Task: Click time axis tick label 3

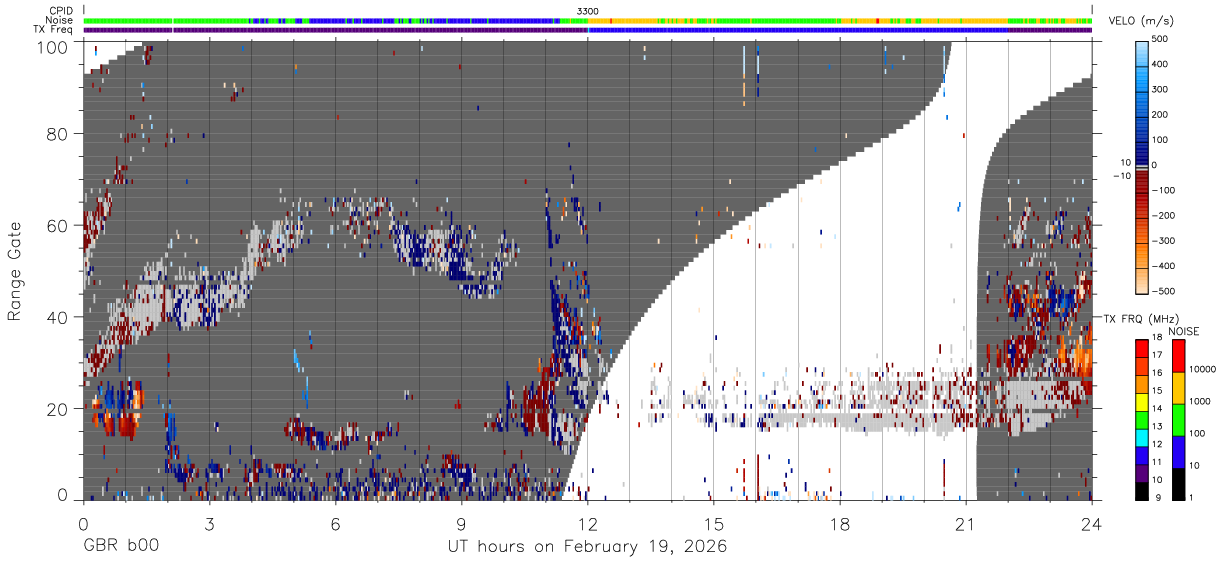Action: pyautogui.click(x=209, y=523)
